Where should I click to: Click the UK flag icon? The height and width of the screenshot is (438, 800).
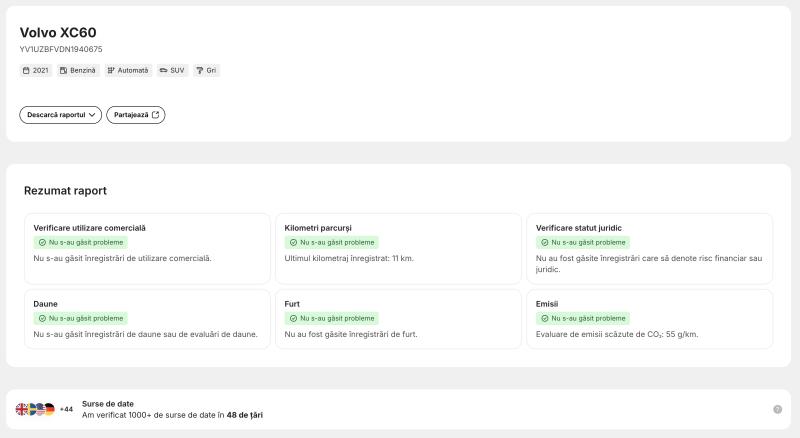(x=22, y=409)
